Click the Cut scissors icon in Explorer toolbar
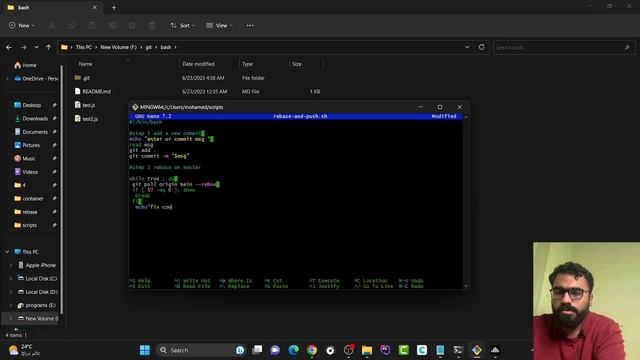 tap(52, 26)
